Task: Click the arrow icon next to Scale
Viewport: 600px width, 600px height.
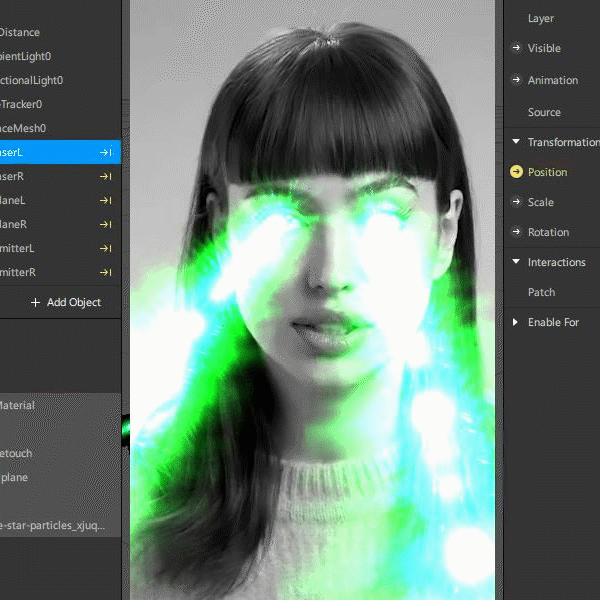Action: [516, 202]
